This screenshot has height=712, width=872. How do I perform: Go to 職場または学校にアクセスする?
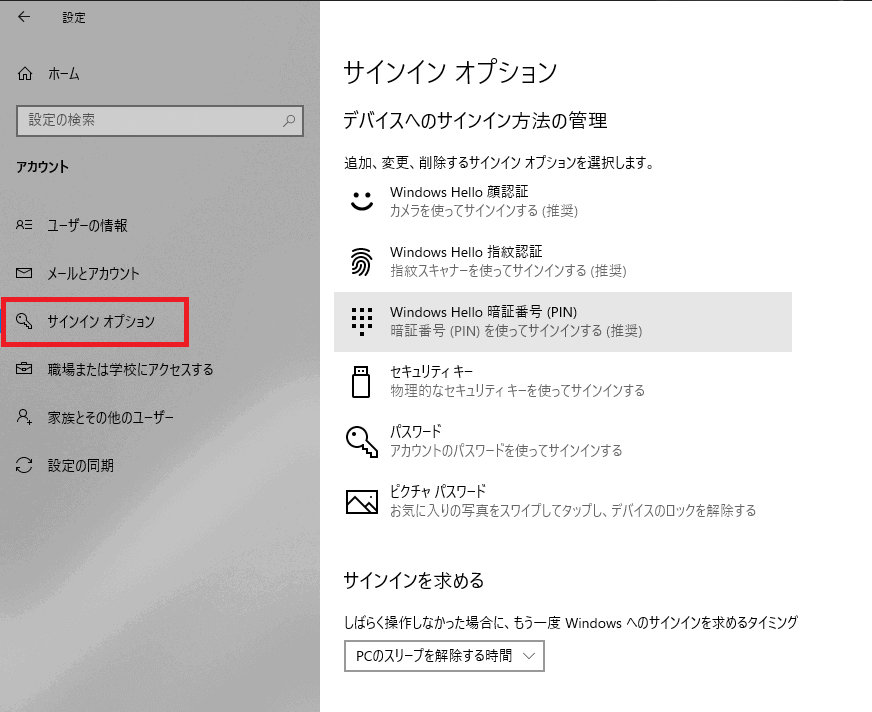point(130,369)
